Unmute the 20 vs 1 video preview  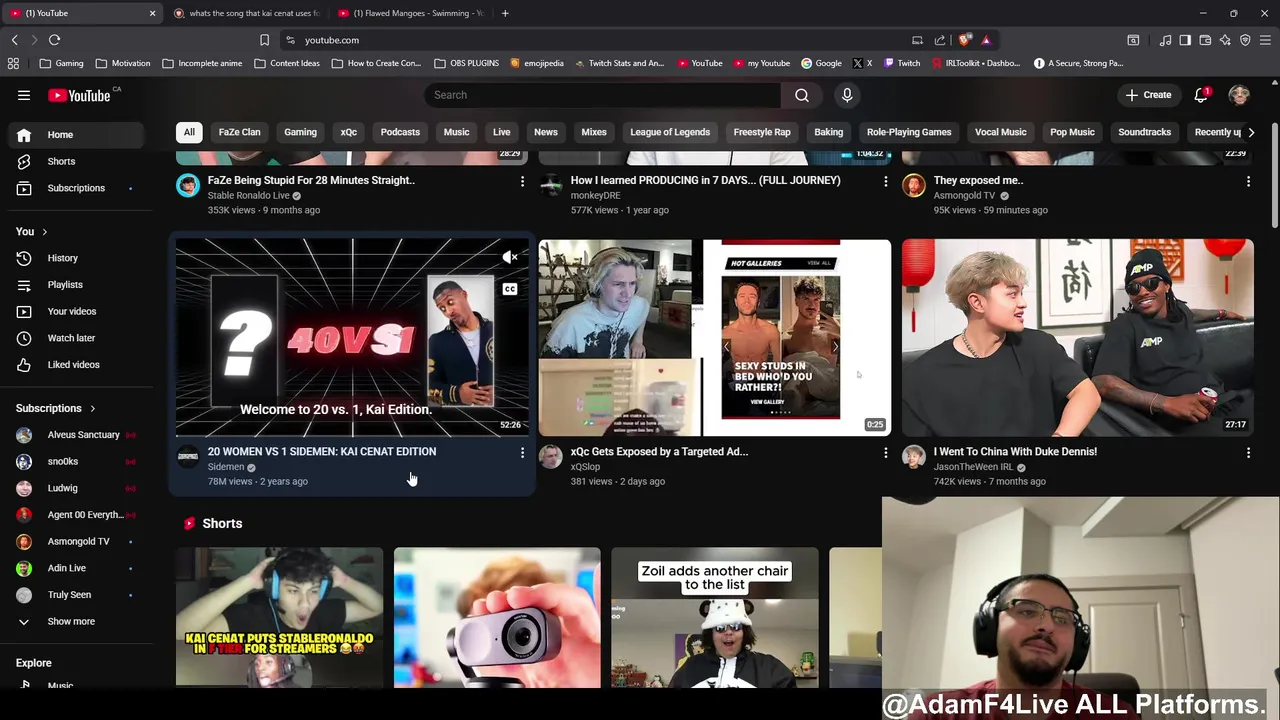(x=510, y=258)
